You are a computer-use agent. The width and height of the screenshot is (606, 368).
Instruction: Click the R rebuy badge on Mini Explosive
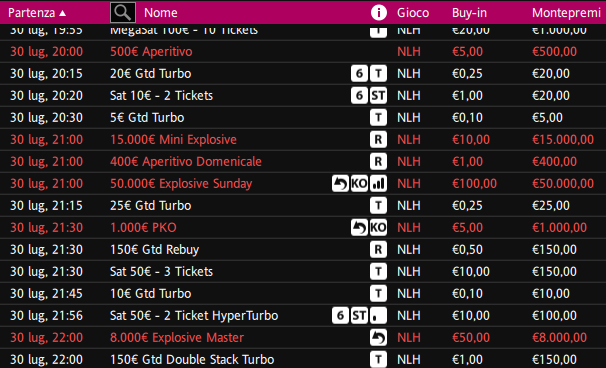click(378, 140)
